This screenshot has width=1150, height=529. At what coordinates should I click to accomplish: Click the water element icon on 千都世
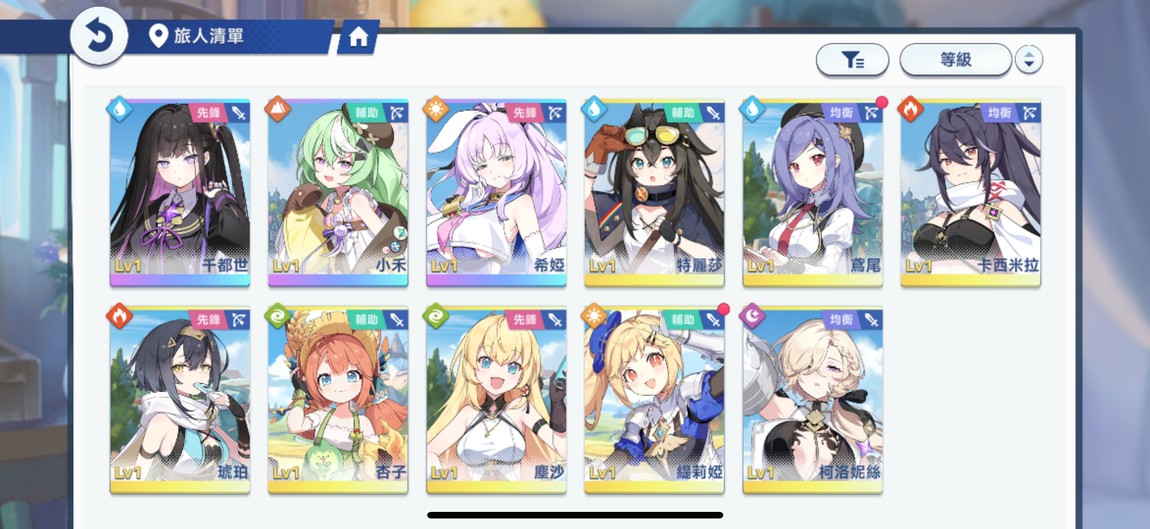point(120,109)
